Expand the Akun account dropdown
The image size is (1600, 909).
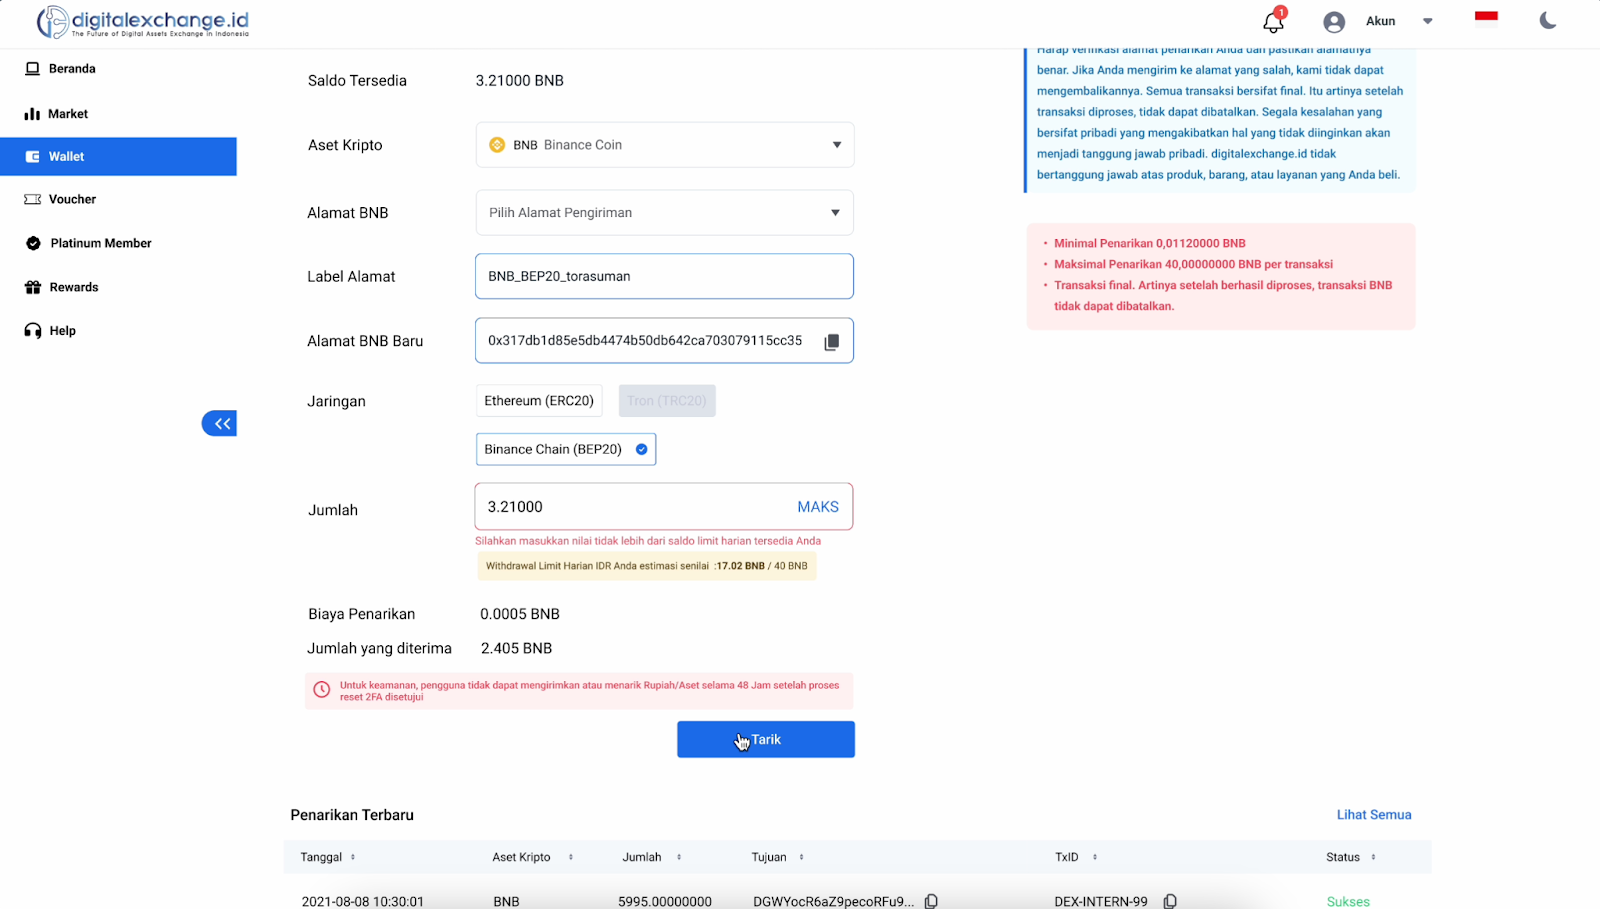pyautogui.click(x=1428, y=21)
